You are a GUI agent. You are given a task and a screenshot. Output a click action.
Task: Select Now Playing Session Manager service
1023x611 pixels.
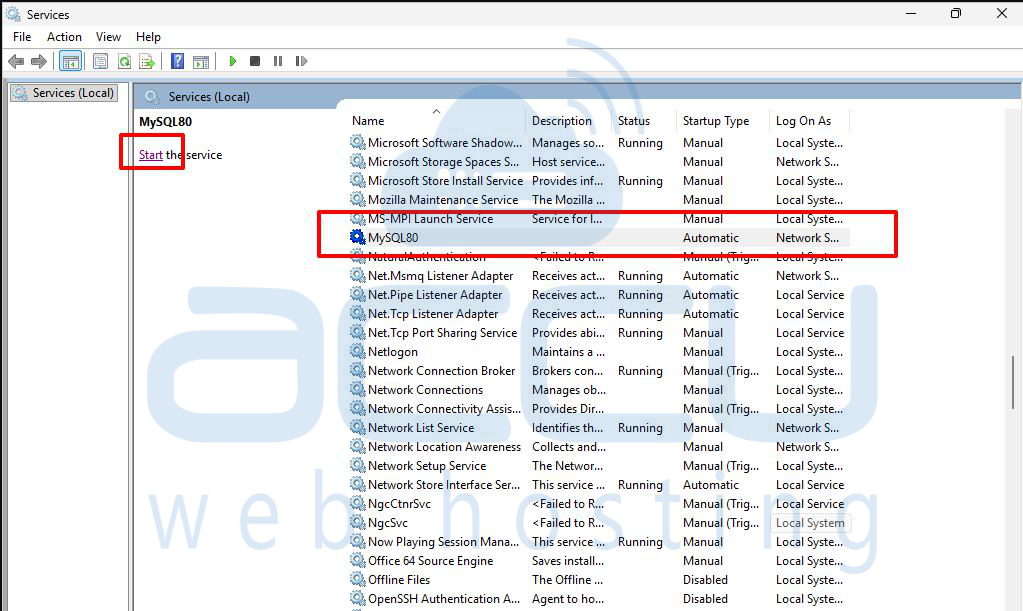click(x=444, y=542)
